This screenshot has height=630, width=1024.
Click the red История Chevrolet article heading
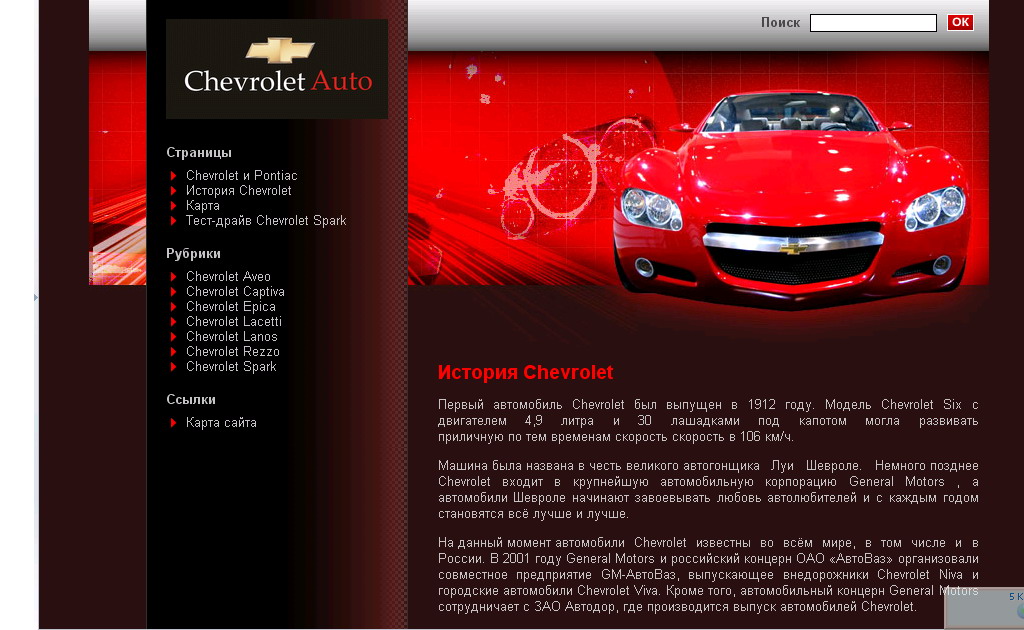[525, 373]
